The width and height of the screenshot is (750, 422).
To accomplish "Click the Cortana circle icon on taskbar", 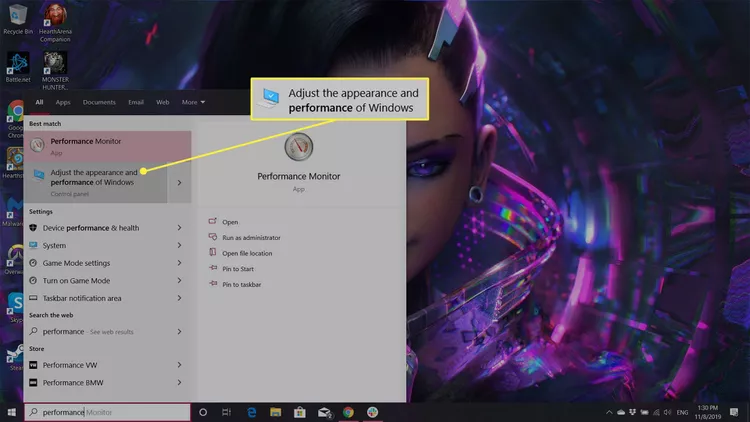I will coord(203,412).
